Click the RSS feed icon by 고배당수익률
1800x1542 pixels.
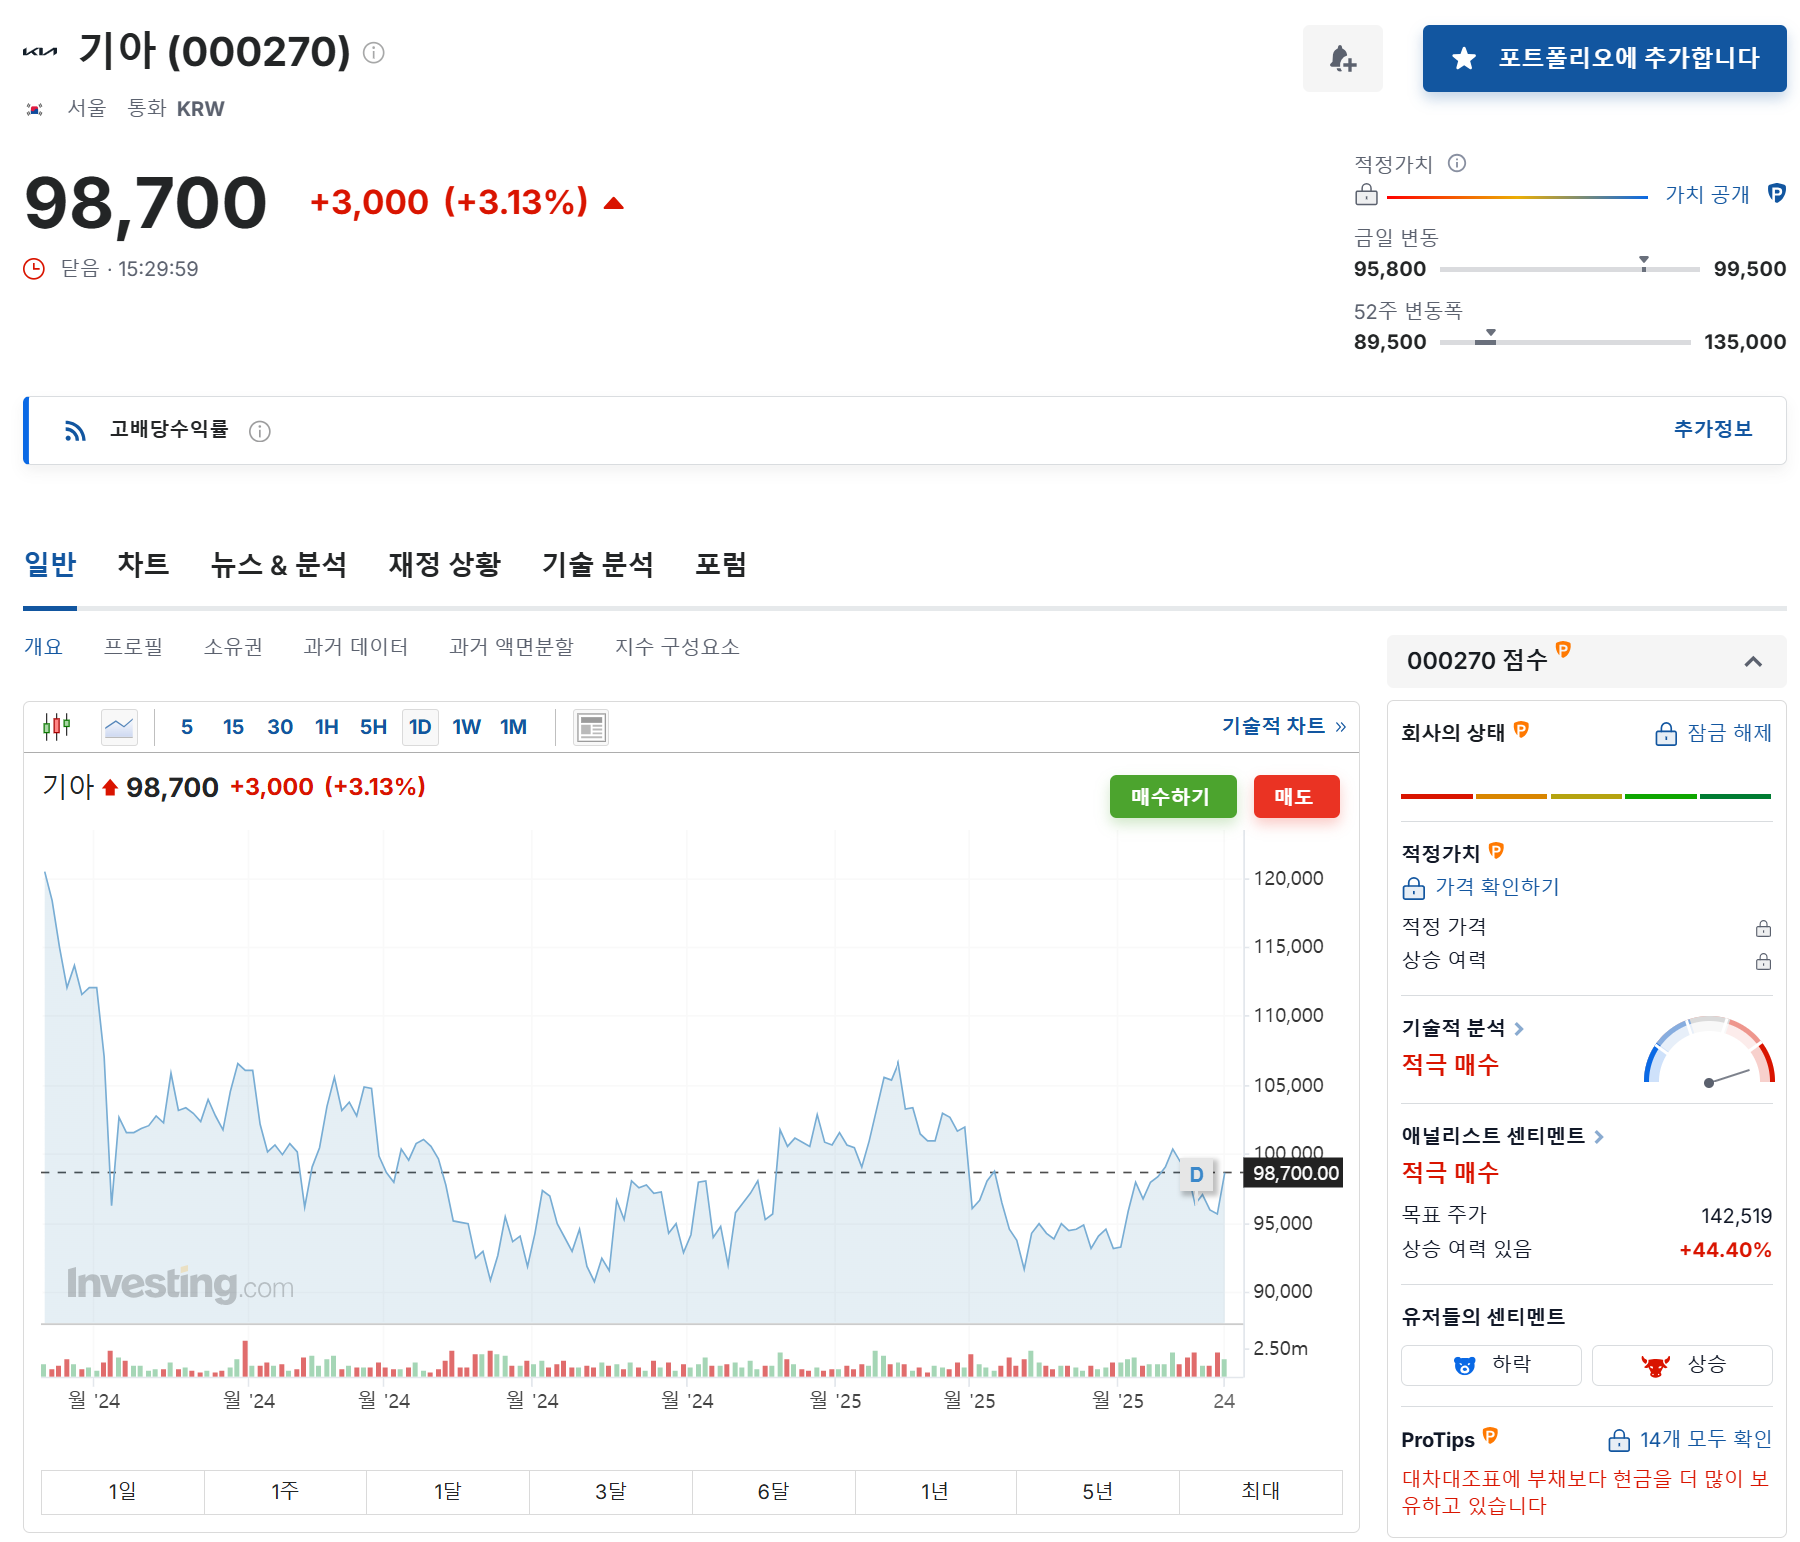75,430
